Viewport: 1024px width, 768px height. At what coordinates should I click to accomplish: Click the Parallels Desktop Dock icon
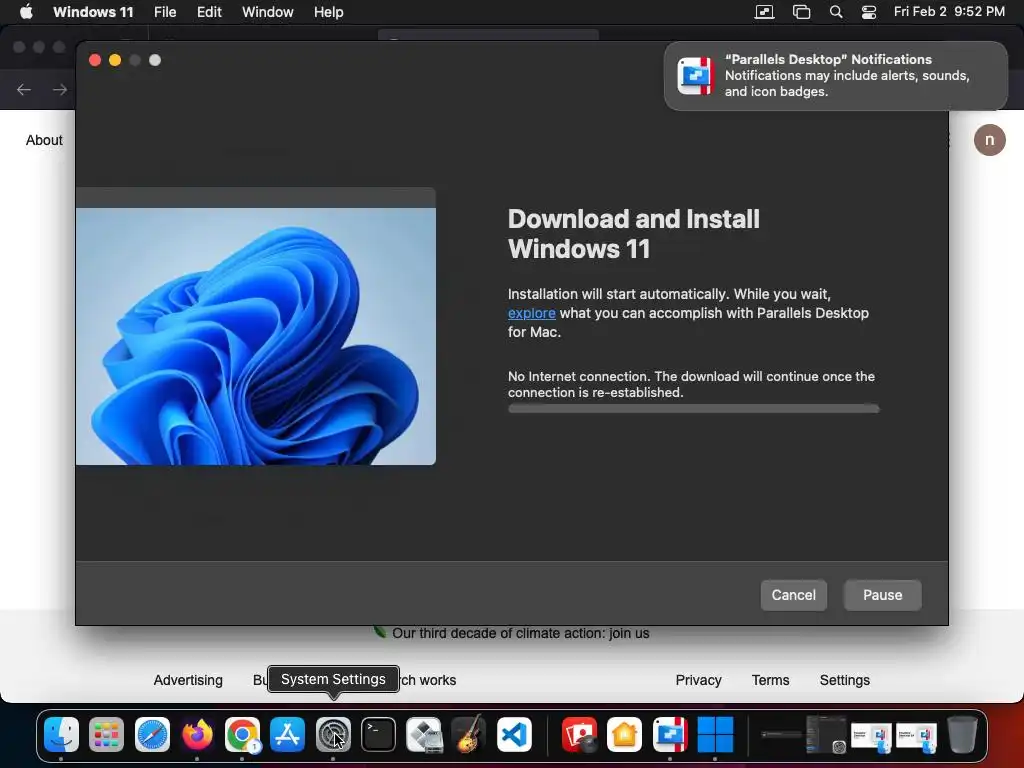pyautogui.click(x=670, y=734)
